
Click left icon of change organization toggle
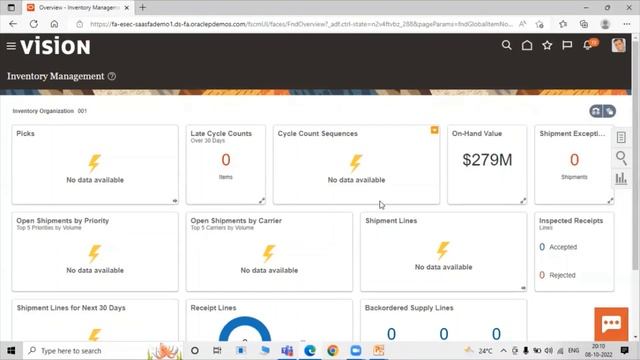(x=596, y=111)
